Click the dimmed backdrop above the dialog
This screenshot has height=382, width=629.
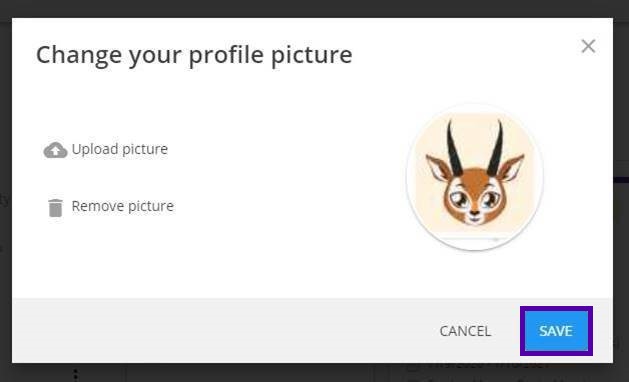pos(314,8)
